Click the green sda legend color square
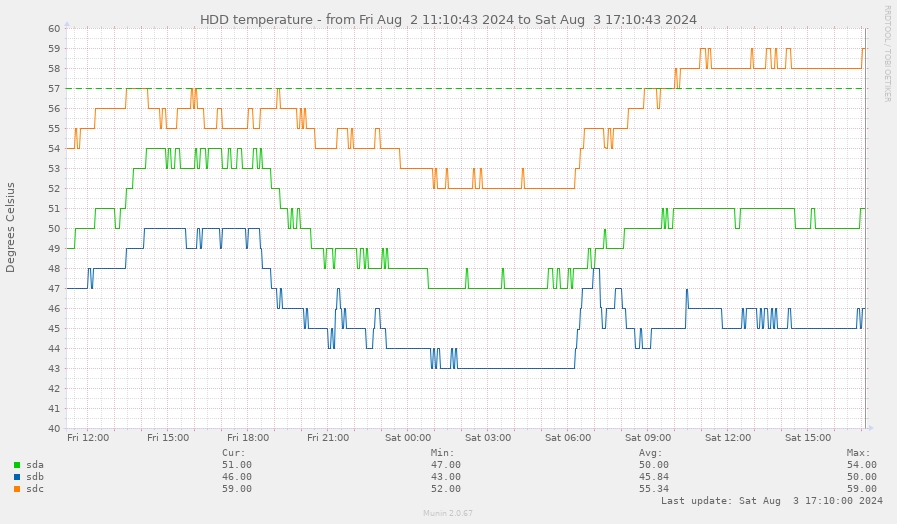 [17, 465]
